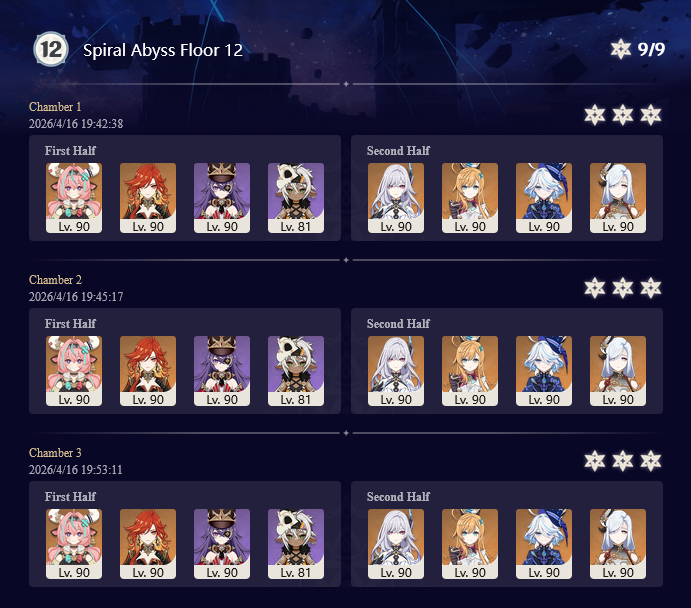
Task: Click the floor 12 badge icon
Action: pyautogui.click(x=51, y=49)
